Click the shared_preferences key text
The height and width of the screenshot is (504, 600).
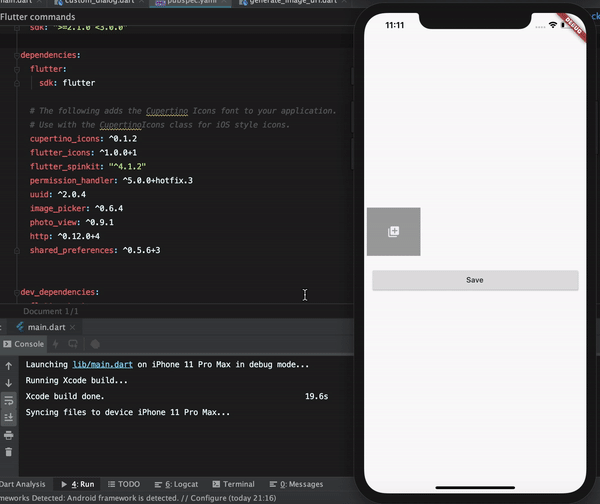72,250
